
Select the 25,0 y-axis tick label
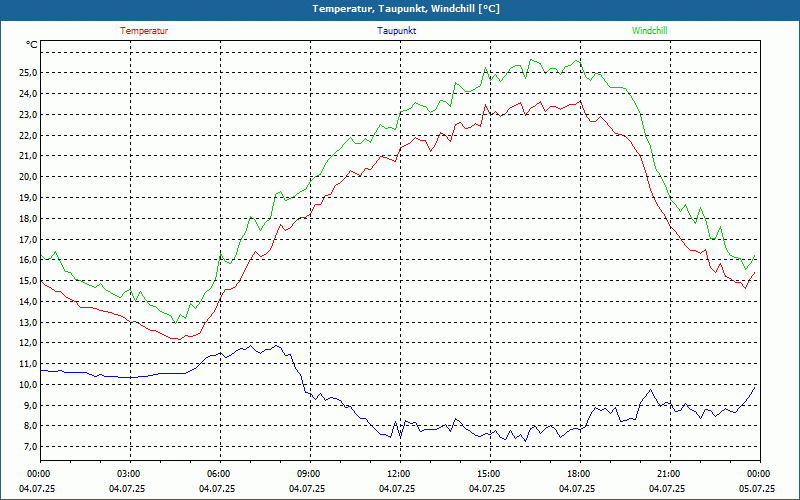[x=27, y=73]
